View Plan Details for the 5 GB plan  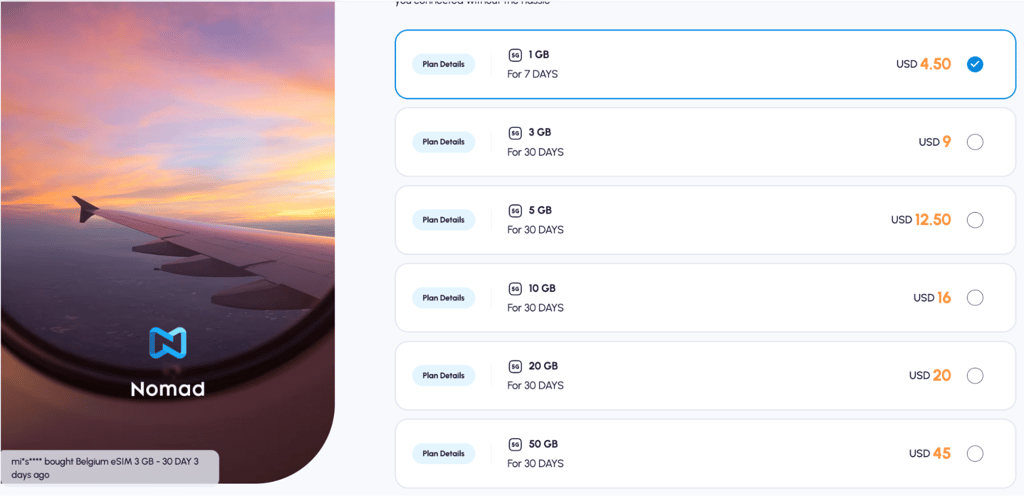coord(443,220)
